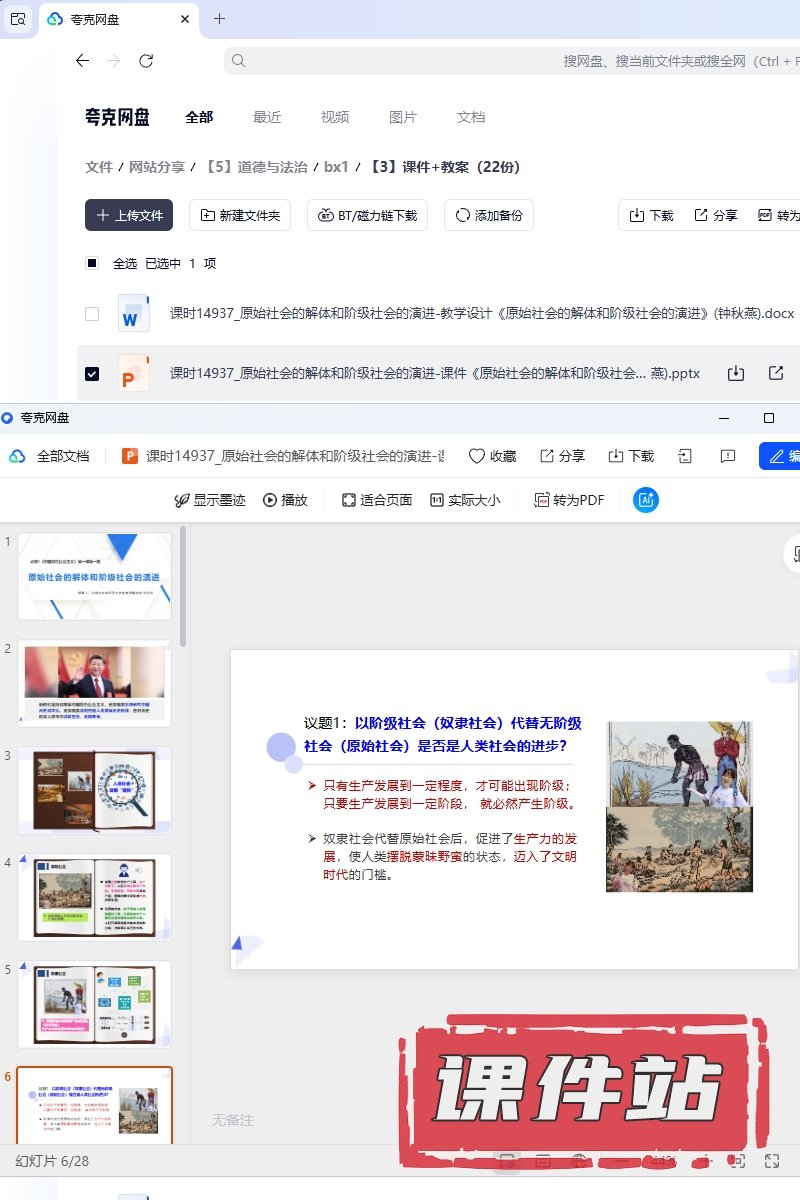This screenshot has width=800, height=1200.
Task: Select slide 3 thumbnail in the sidebar
Action: click(95, 790)
